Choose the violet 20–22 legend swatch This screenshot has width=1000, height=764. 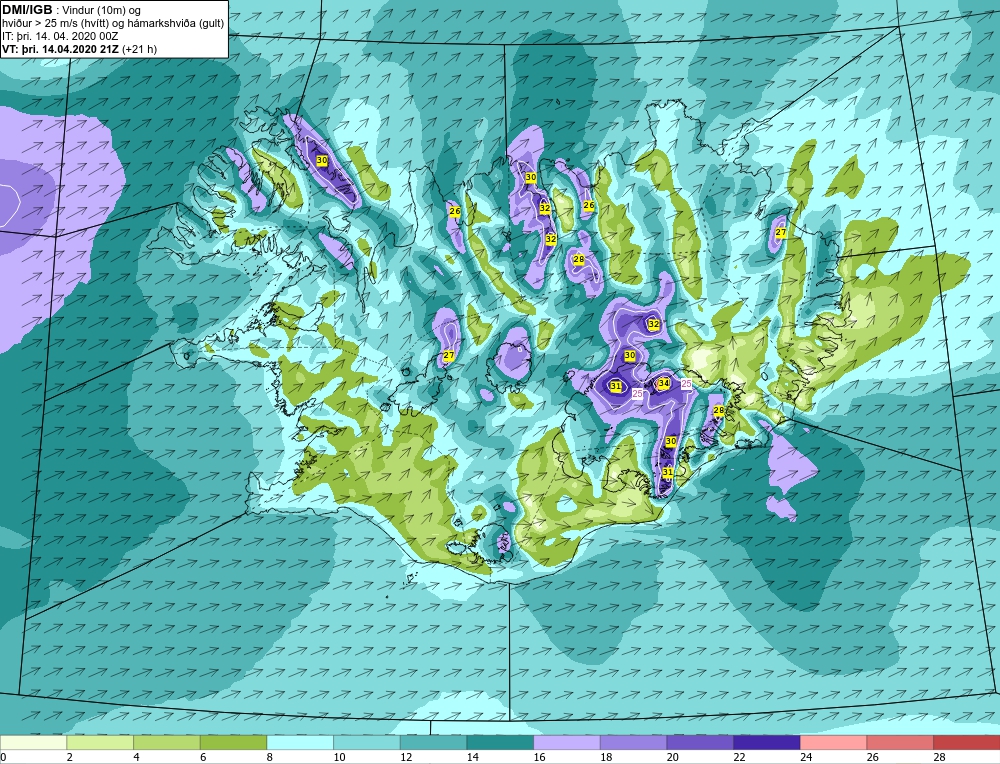[700, 742]
